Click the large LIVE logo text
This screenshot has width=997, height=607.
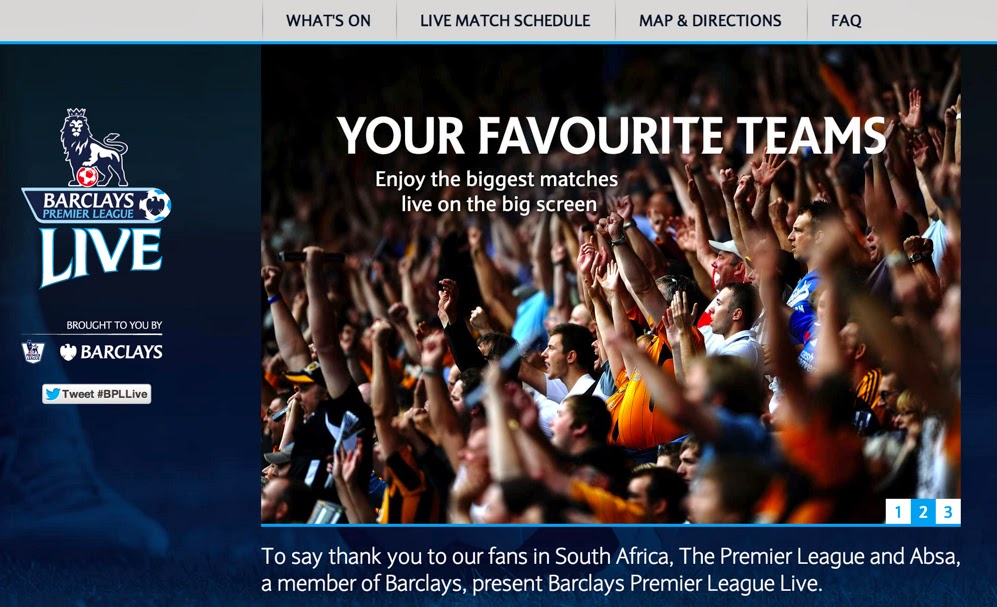pyautogui.click(x=101, y=256)
